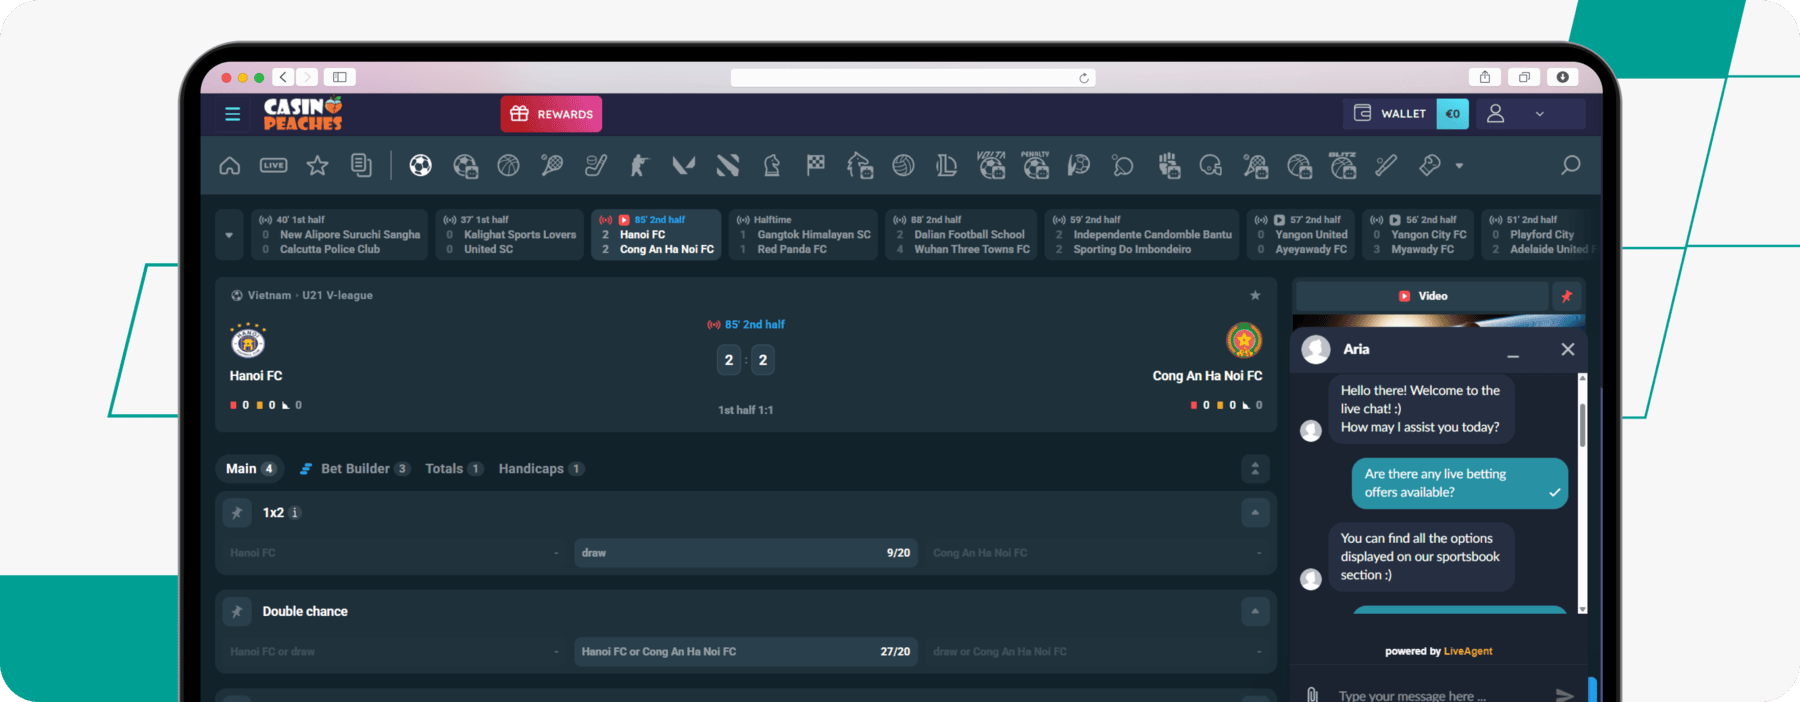The image size is (1800, 702).
Task: Click the REWARDS button
Action: tap(551, 114)
